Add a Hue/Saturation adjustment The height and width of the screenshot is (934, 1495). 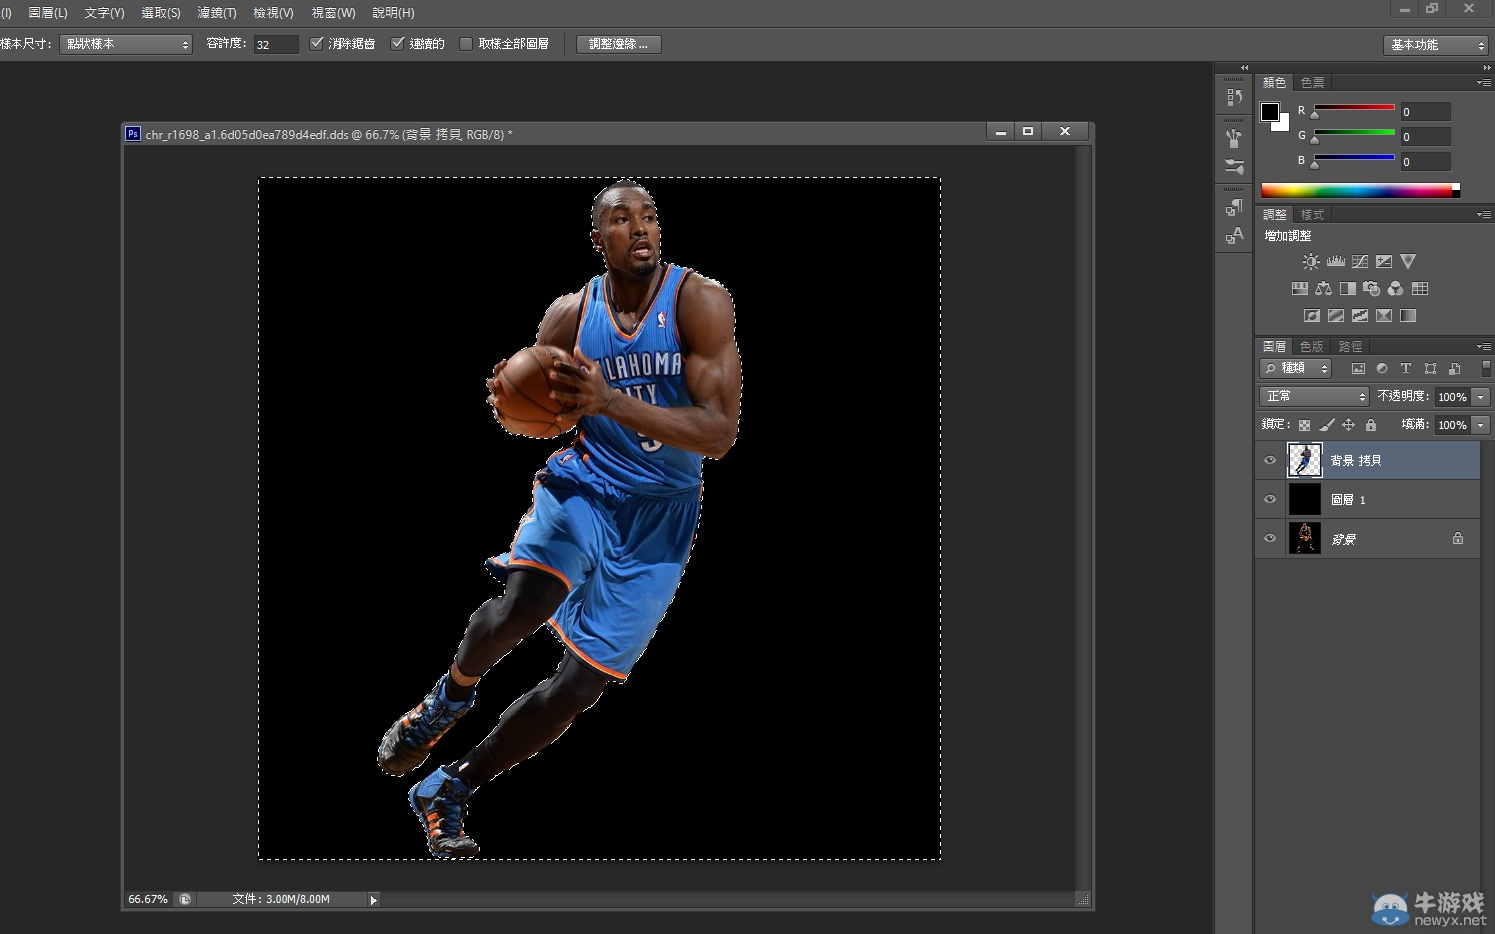1299,288
